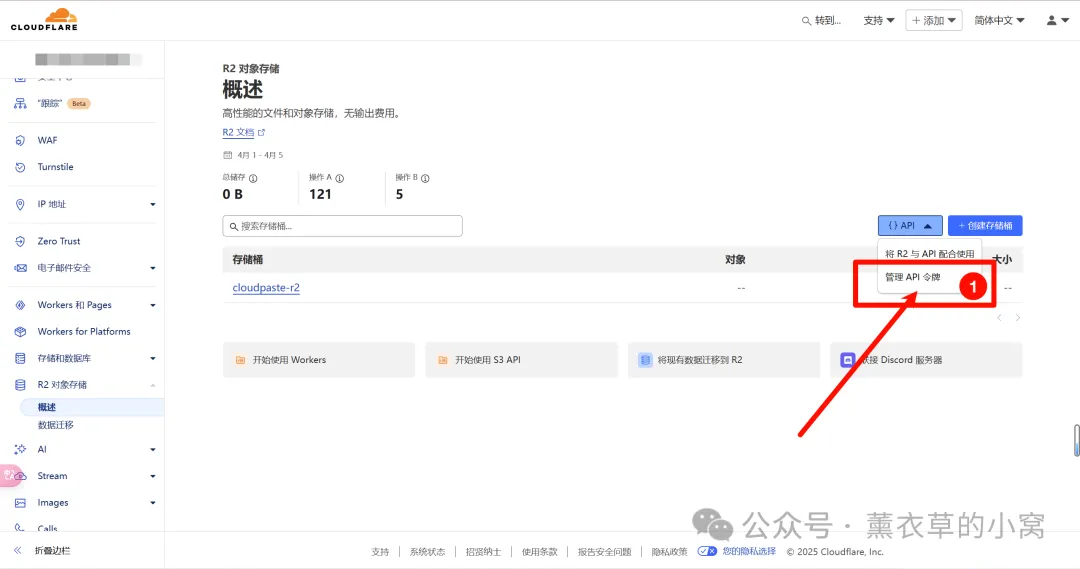Expand the Images sidebar section arrow
The image size is (1080, 569).
(153, 503)
